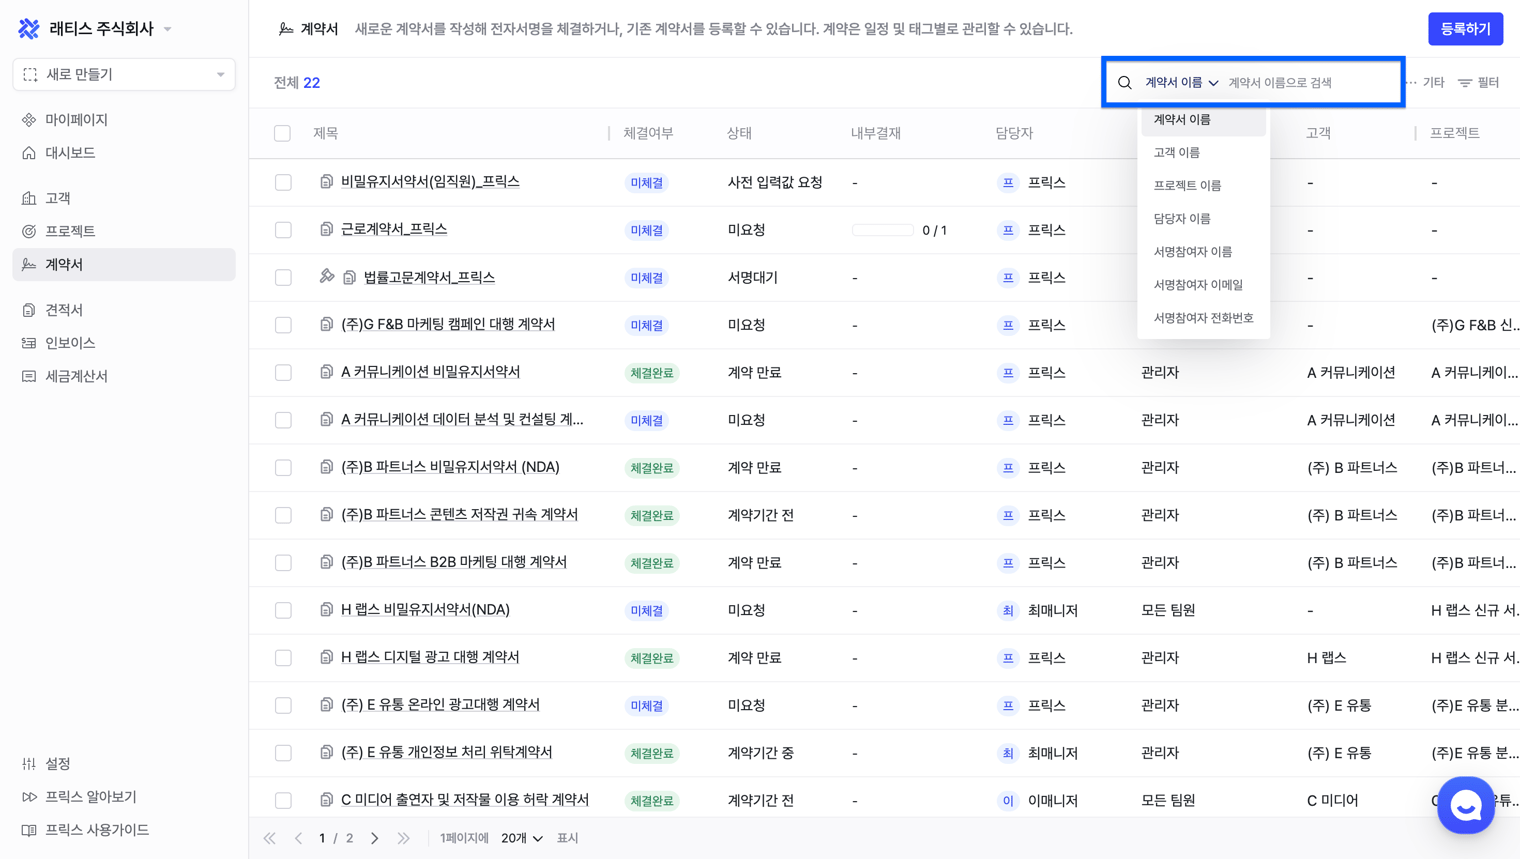The width and height of the screenshot is (1520, 859).
Task: Open the 20개 page-size dropdown
Action: click(x=522, y=838)
